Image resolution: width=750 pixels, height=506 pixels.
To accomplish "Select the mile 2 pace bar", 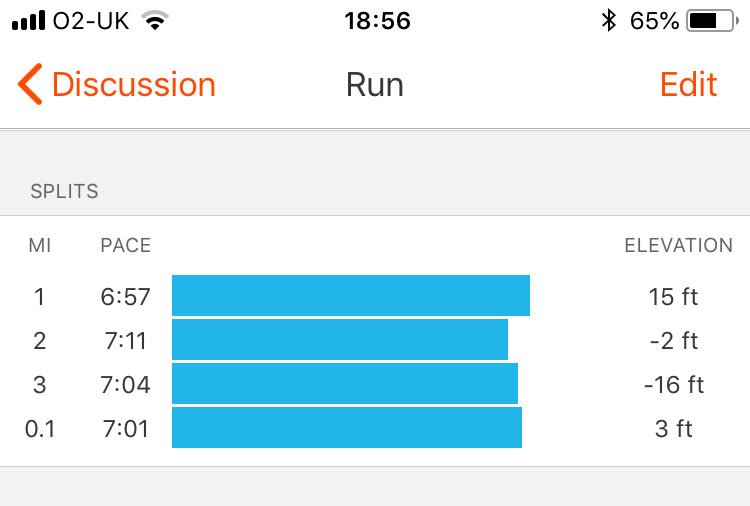I will (340, 340).
